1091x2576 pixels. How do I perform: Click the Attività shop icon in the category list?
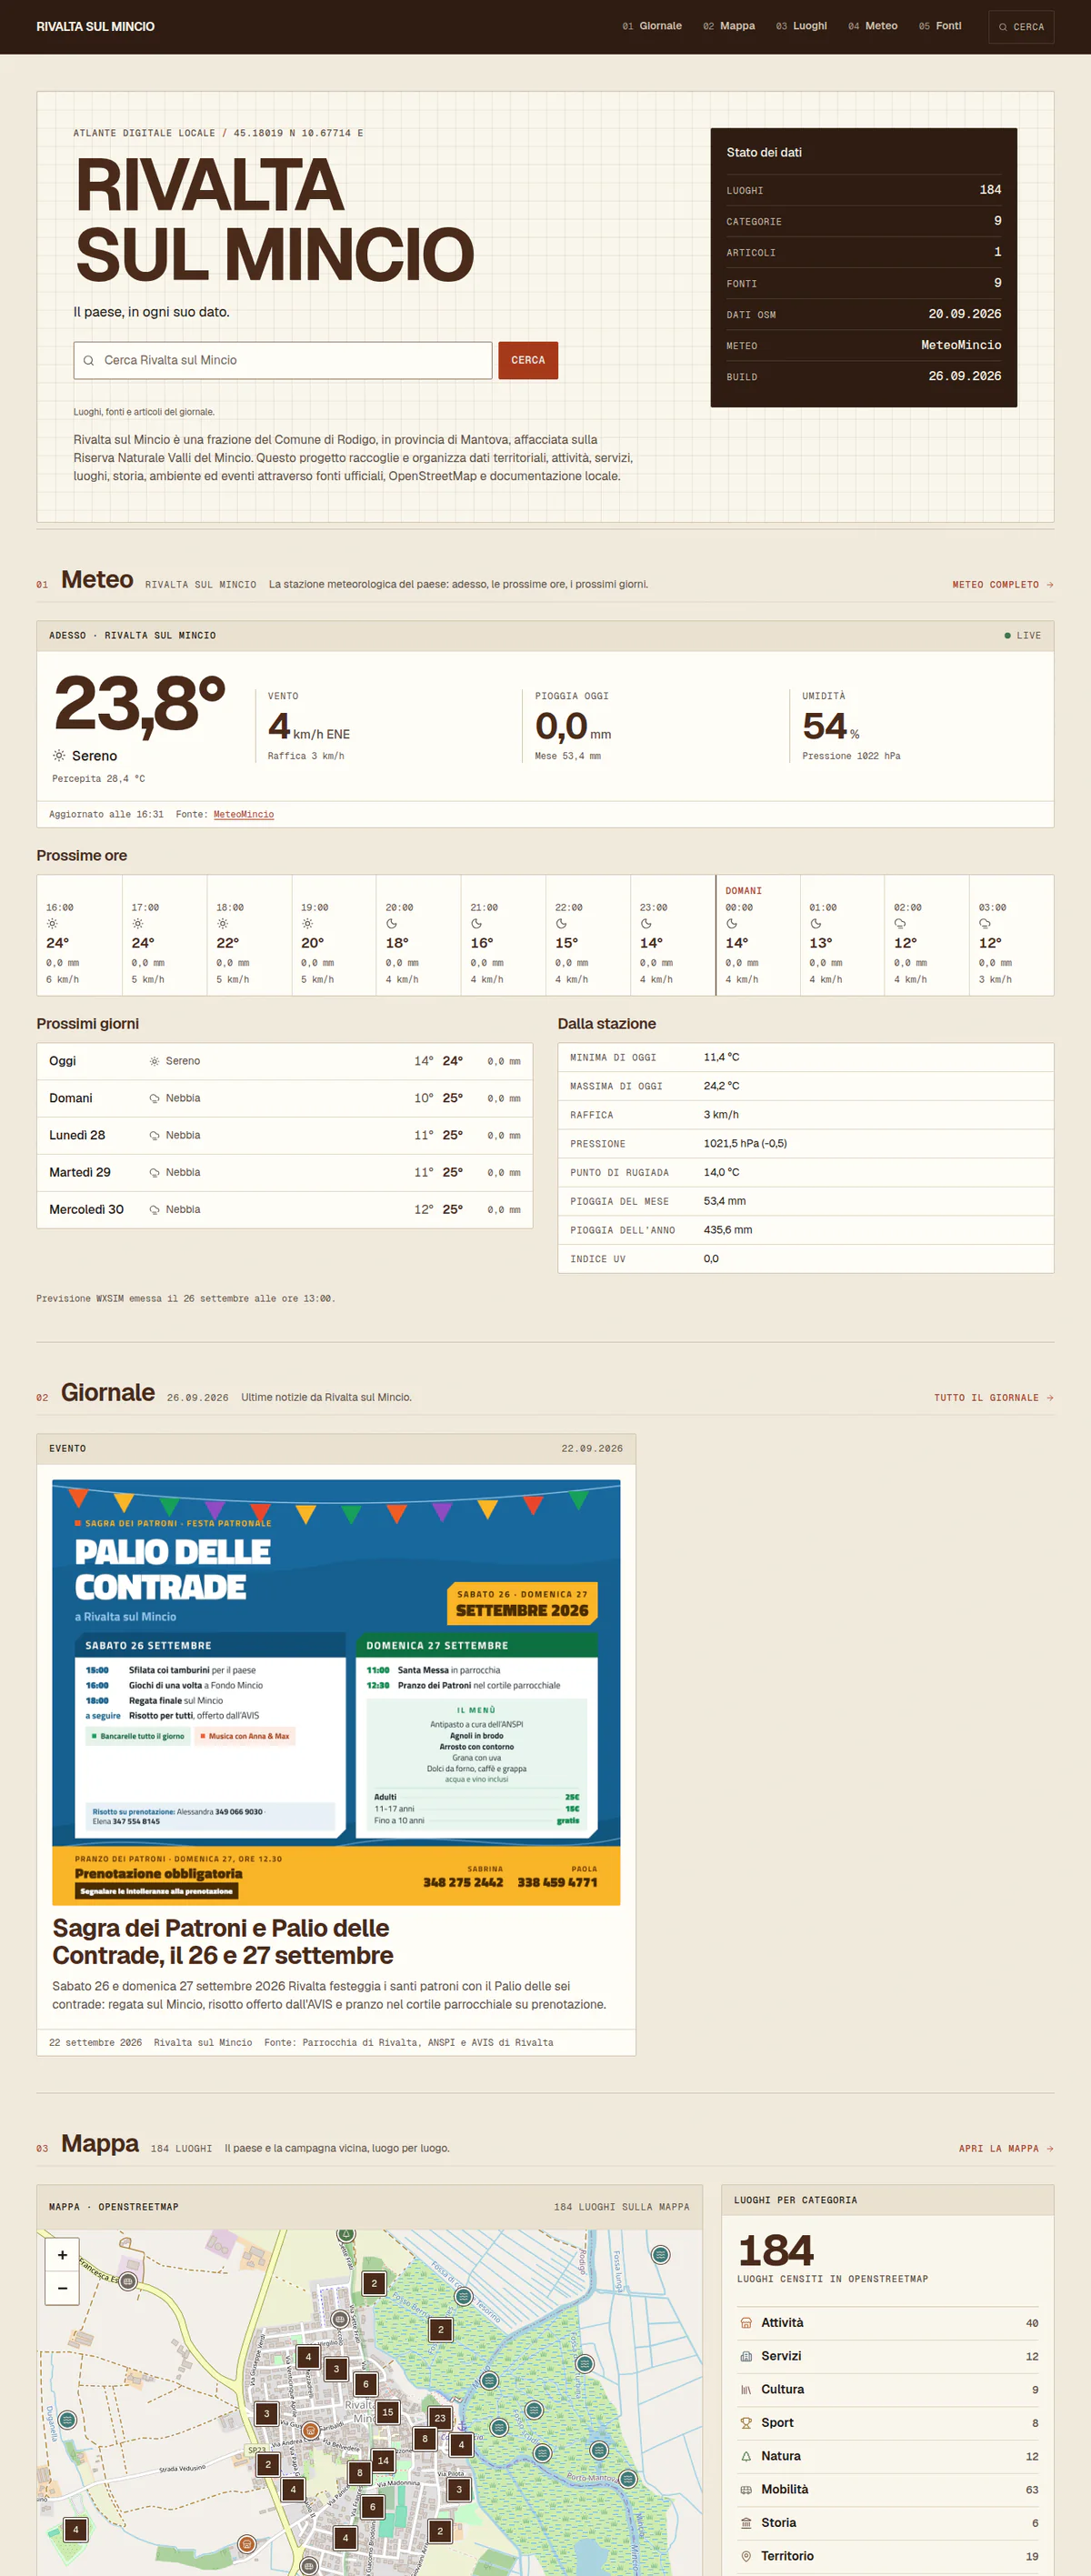[x=746, y=2323]
